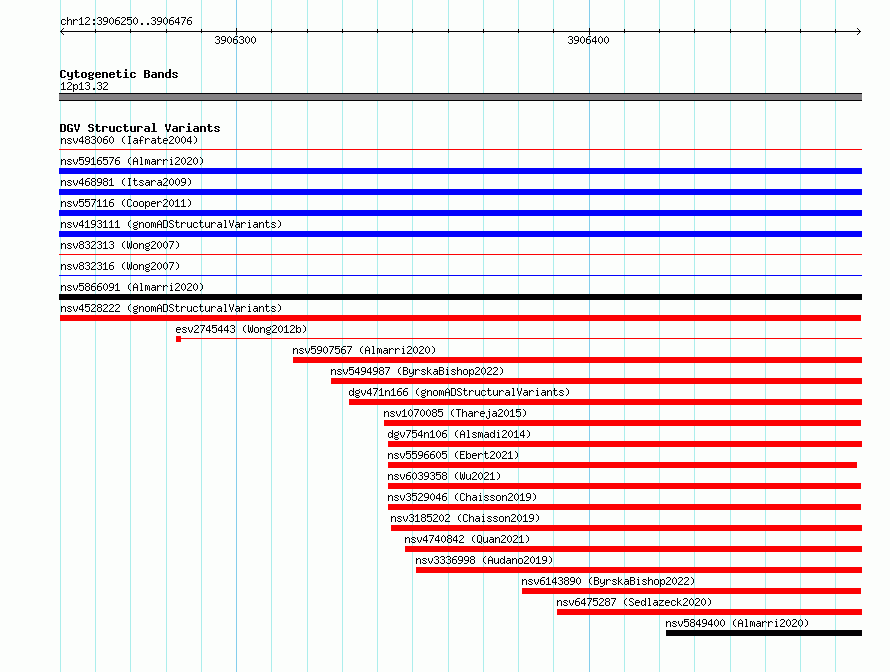The height and width of the screenshot is (672, 890).
Task: Click the blue bar of nsv4193111
Action: 460,234
